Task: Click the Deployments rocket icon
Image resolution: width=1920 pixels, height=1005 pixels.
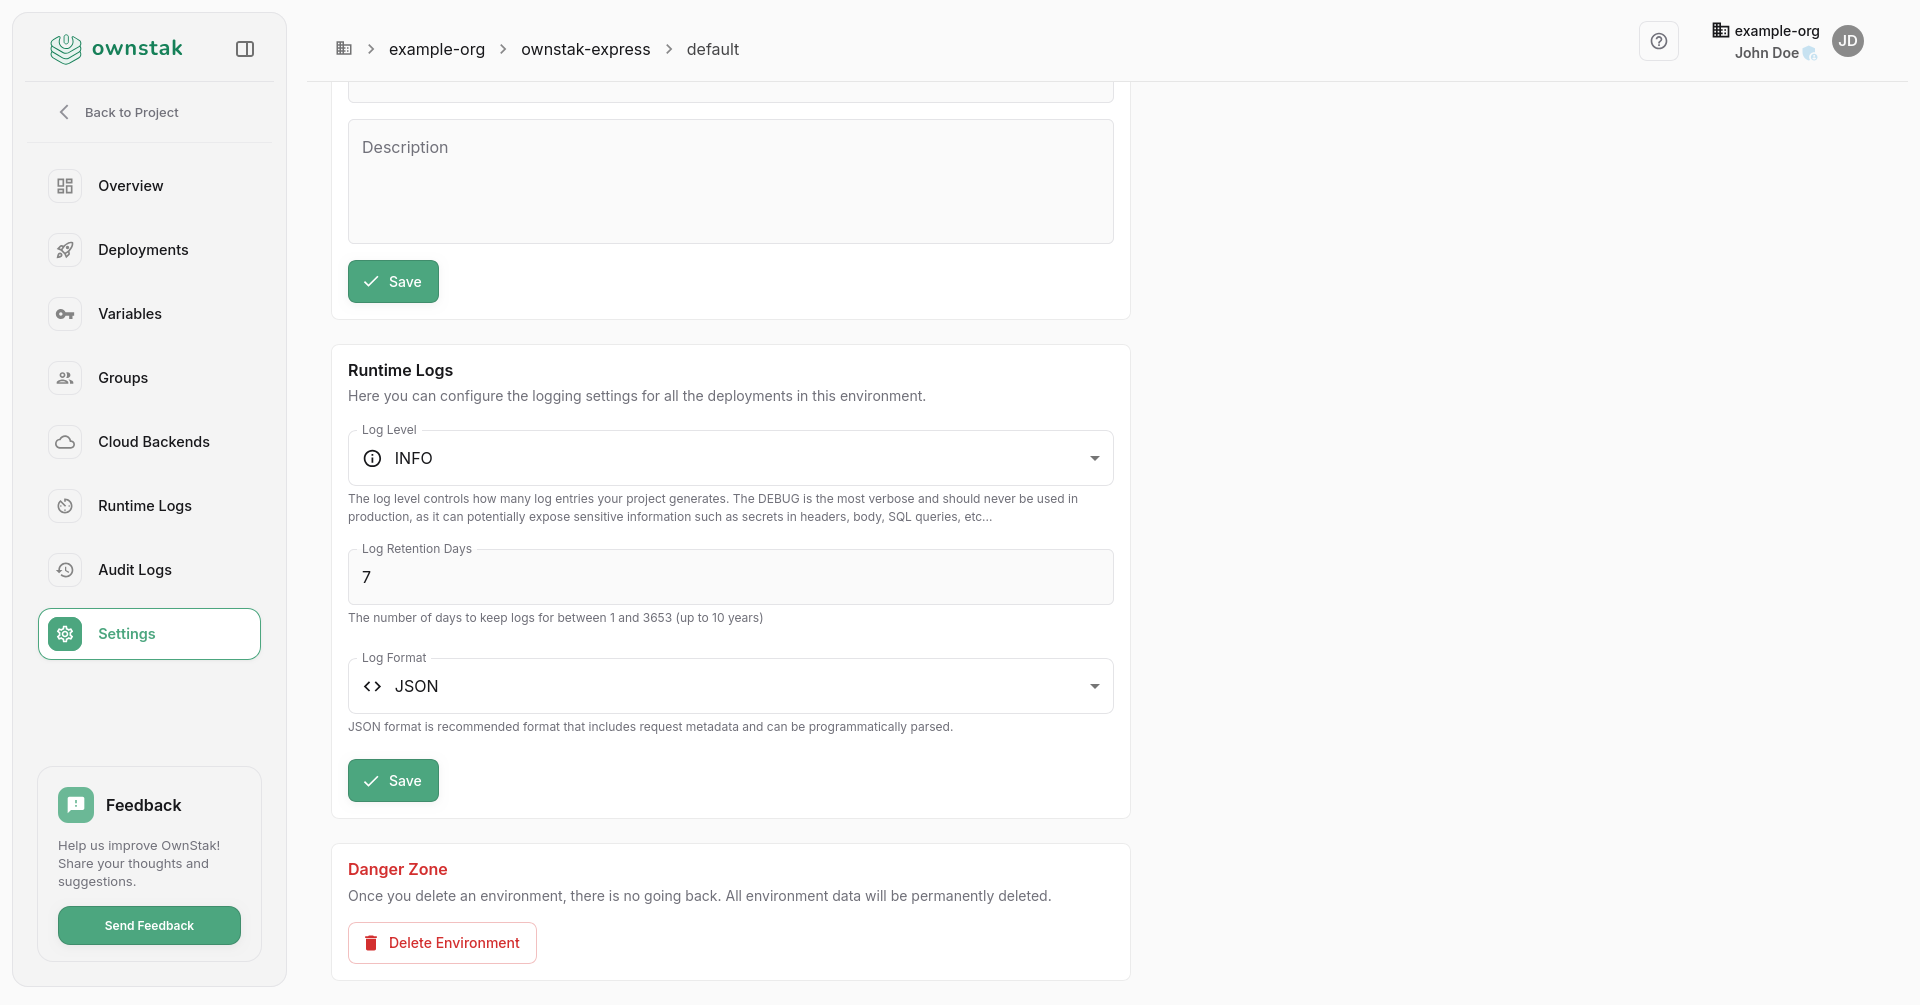Action: coord(65,250)
